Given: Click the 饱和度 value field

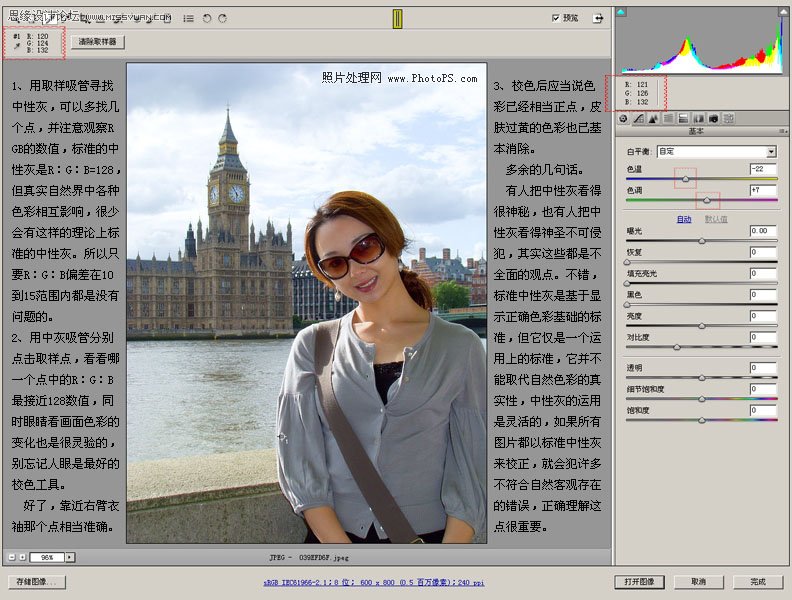Looking at the screenshot, I should click(763, 410).
